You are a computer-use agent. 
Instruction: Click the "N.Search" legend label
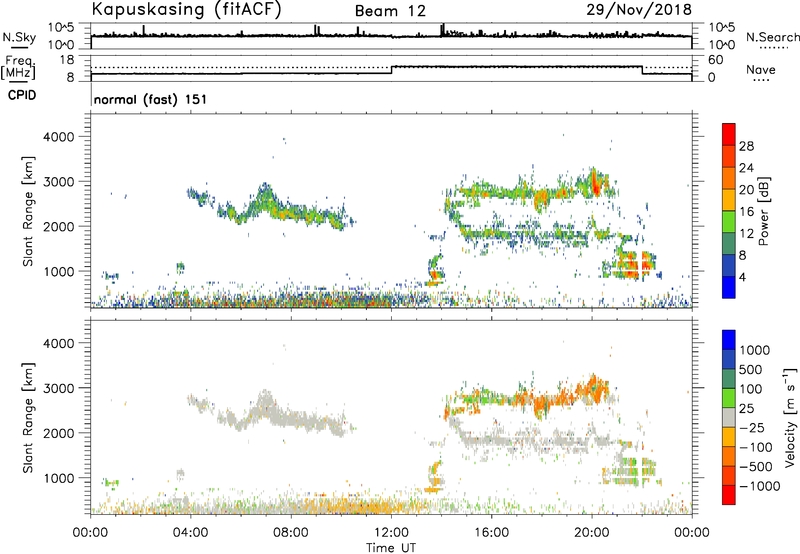pyautogui.click(x=772, y=37)
